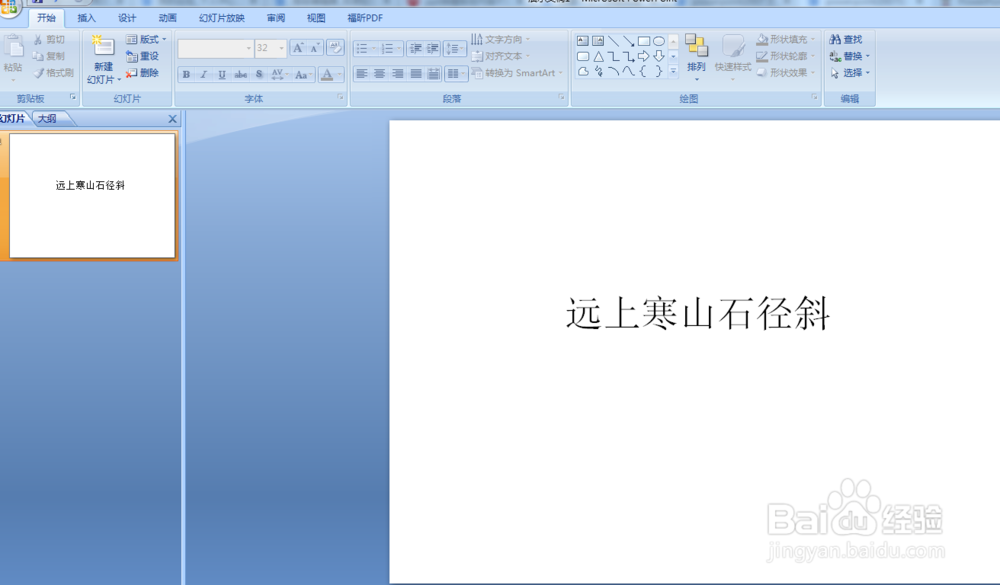Select the Right Arrow block shape
The image size is (1000, 585).
click(x=643, y=56)
